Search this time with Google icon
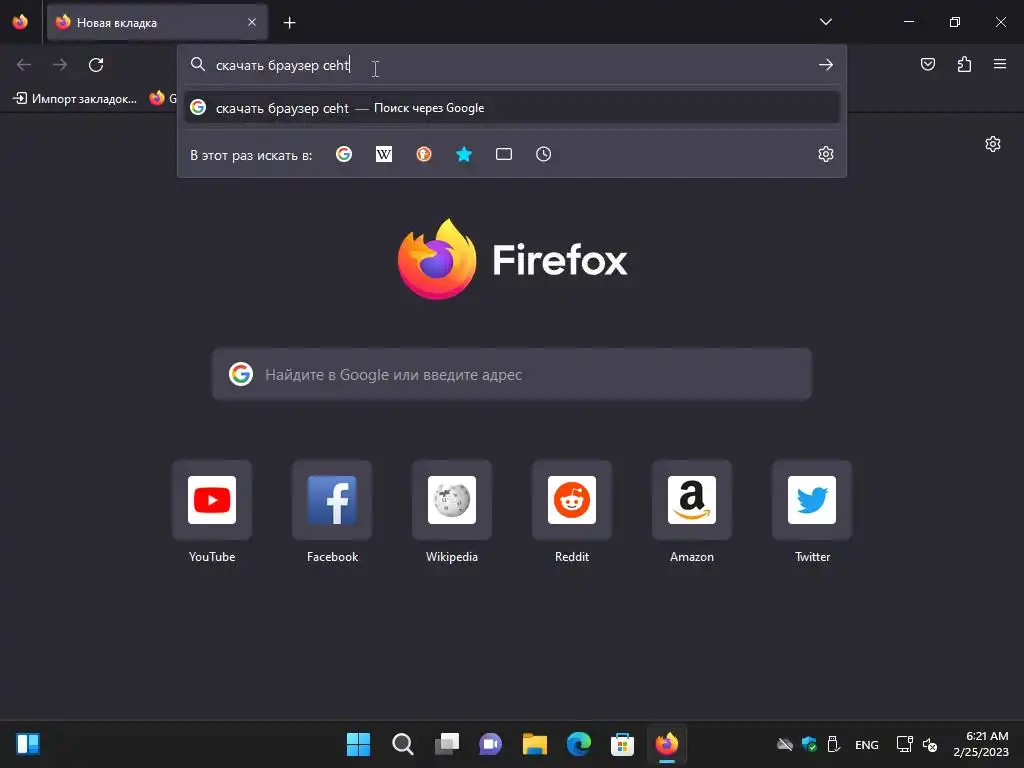Image resolution: width=1024 pixels, height=768 pixels. [344, 154]
